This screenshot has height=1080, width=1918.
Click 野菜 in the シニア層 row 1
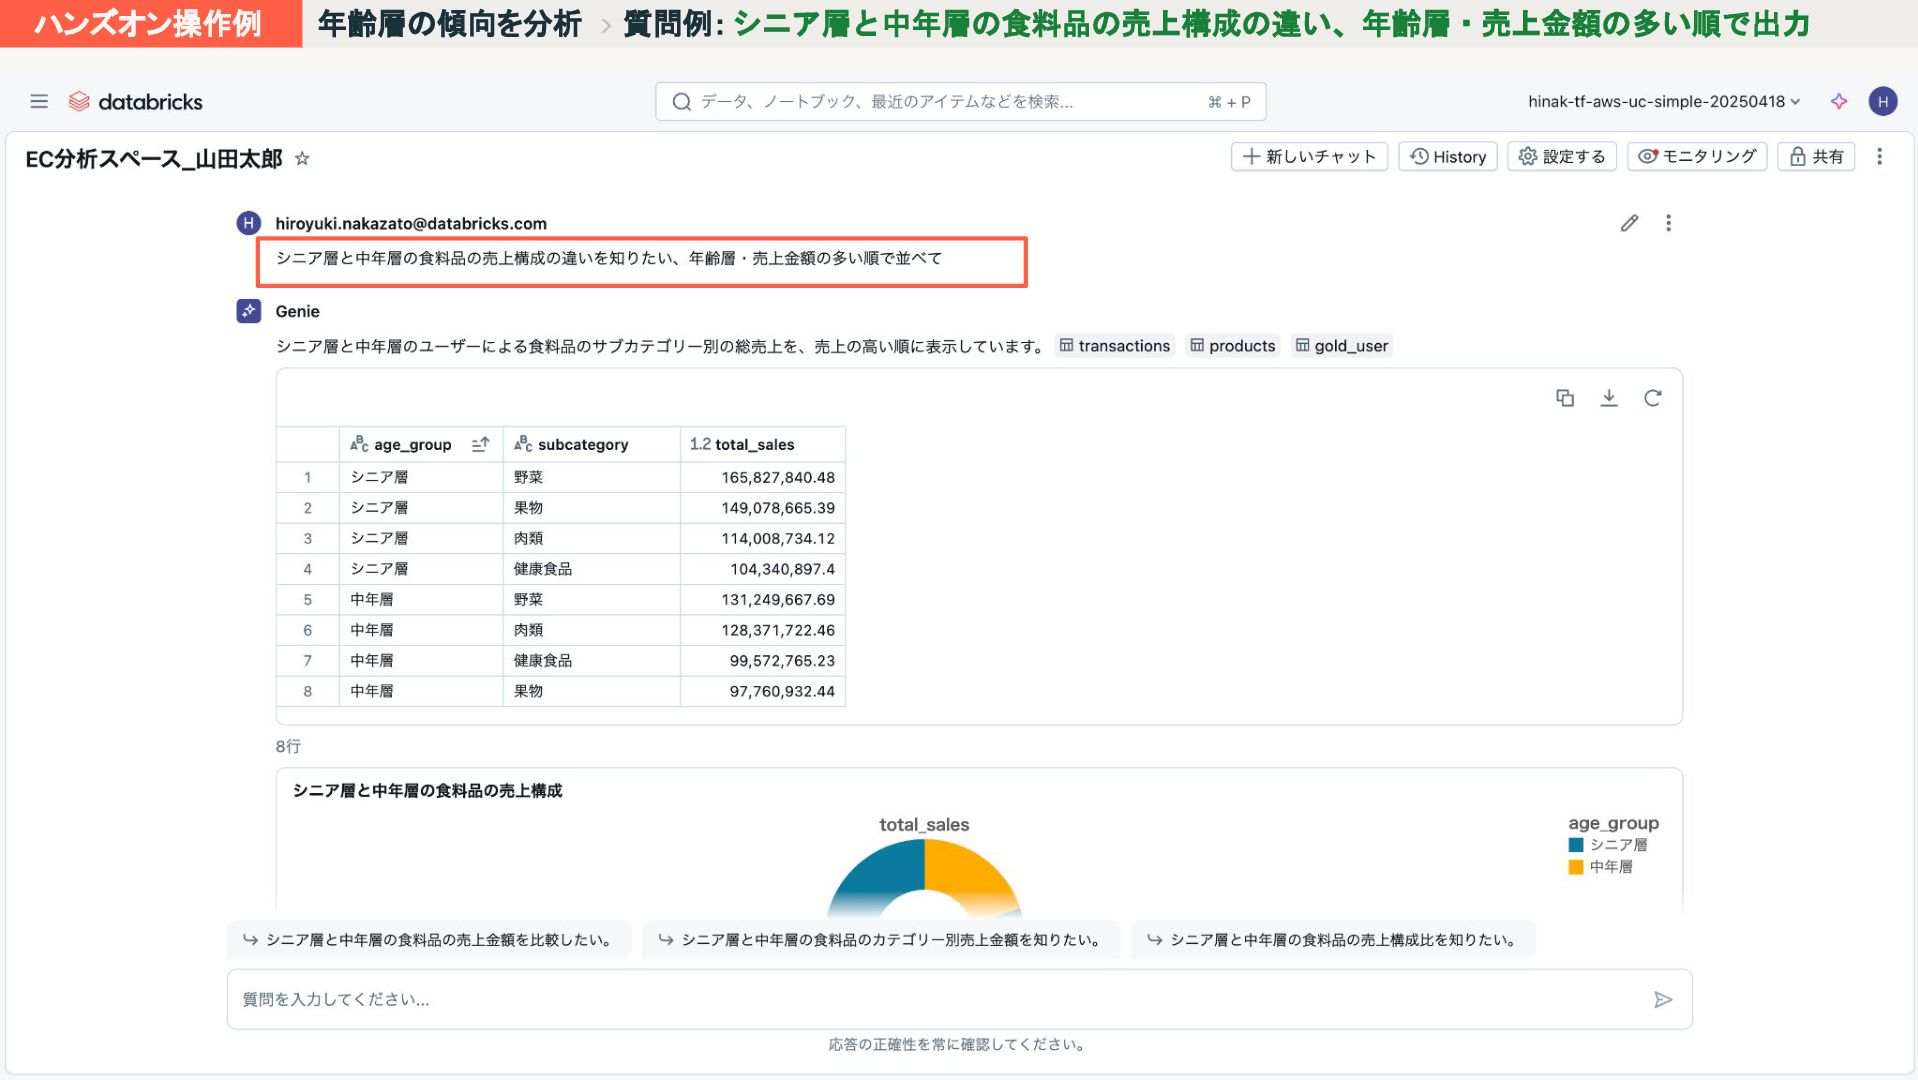(528, 477)
